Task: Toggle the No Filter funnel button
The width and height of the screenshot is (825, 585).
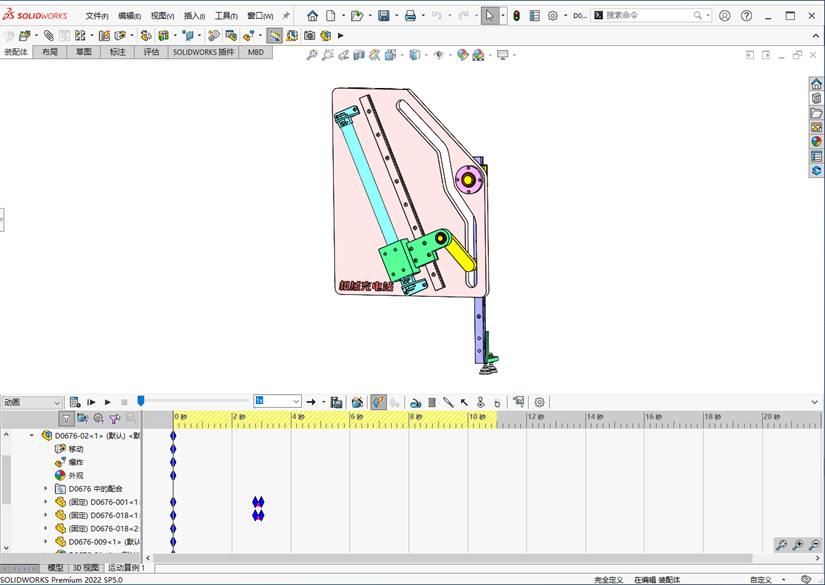Action: (x=66, y=419)
